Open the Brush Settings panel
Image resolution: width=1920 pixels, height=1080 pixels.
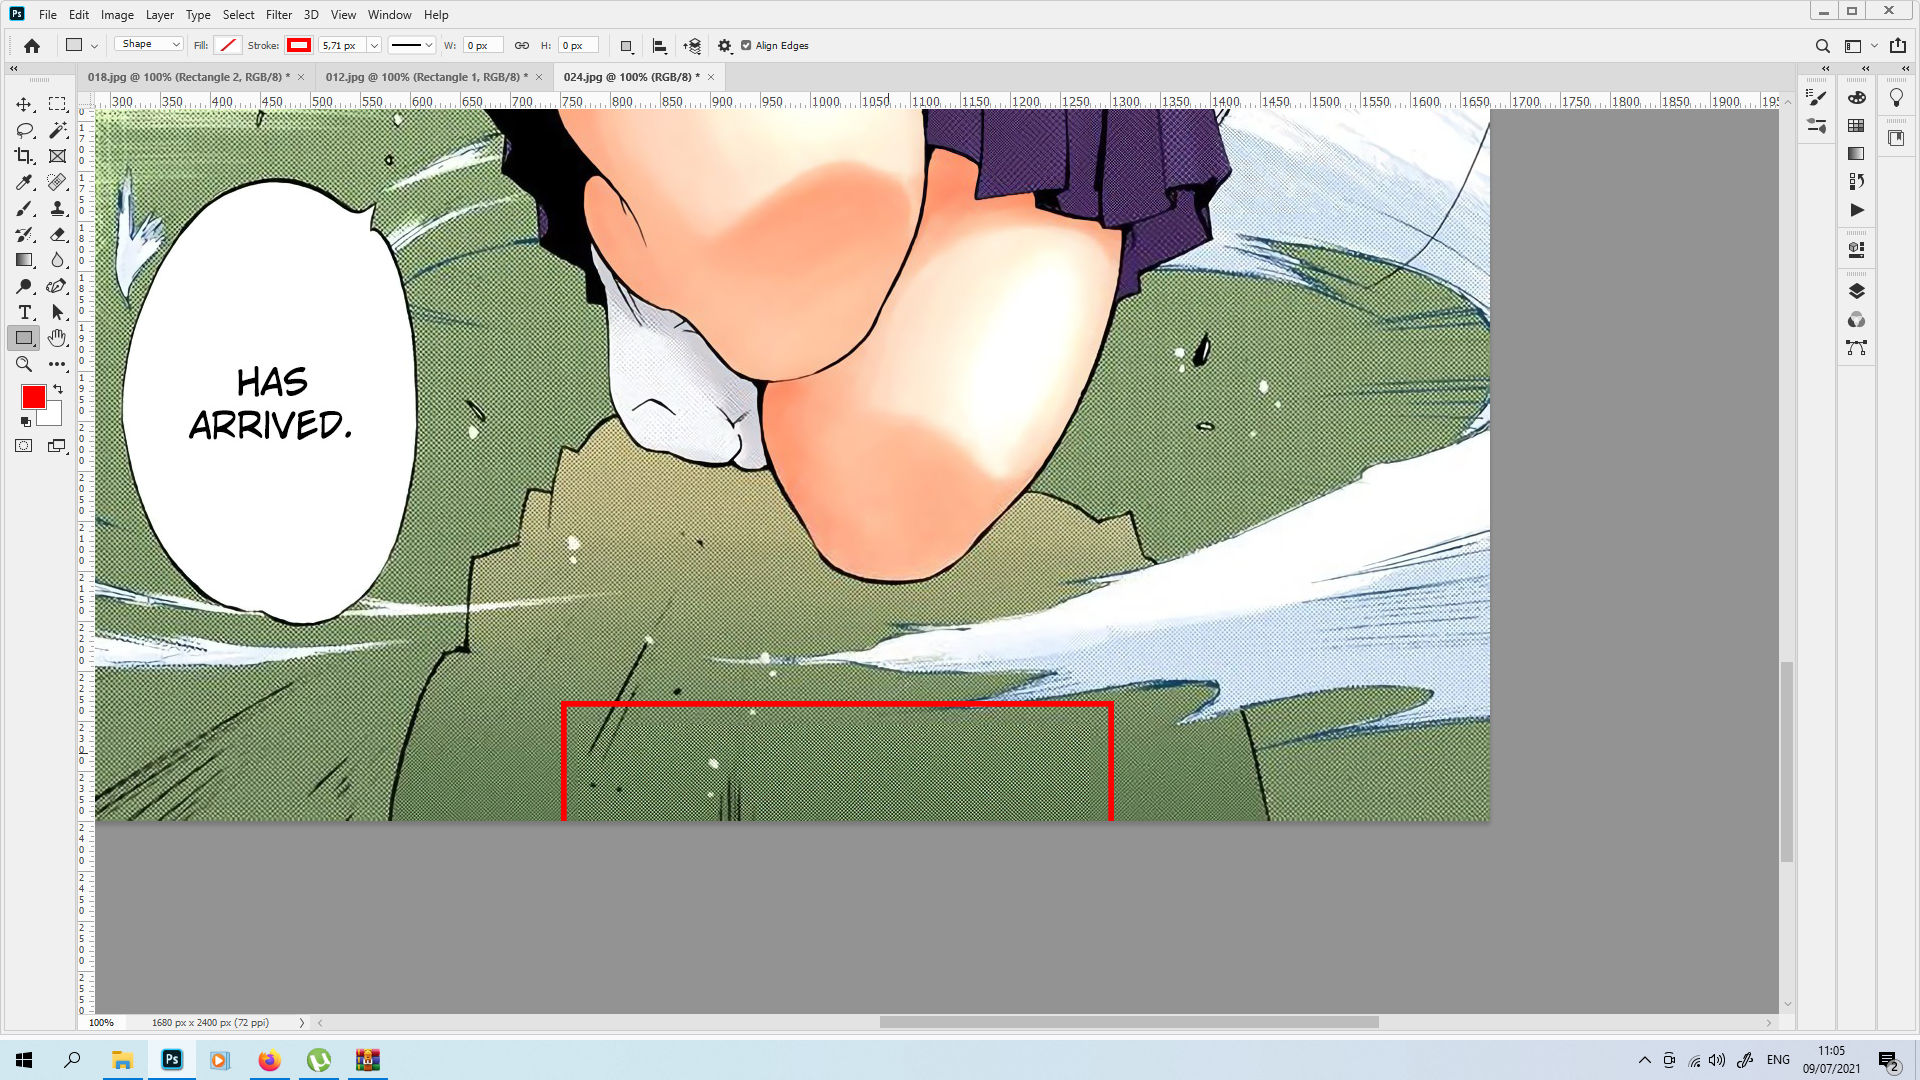[1817, 97]
